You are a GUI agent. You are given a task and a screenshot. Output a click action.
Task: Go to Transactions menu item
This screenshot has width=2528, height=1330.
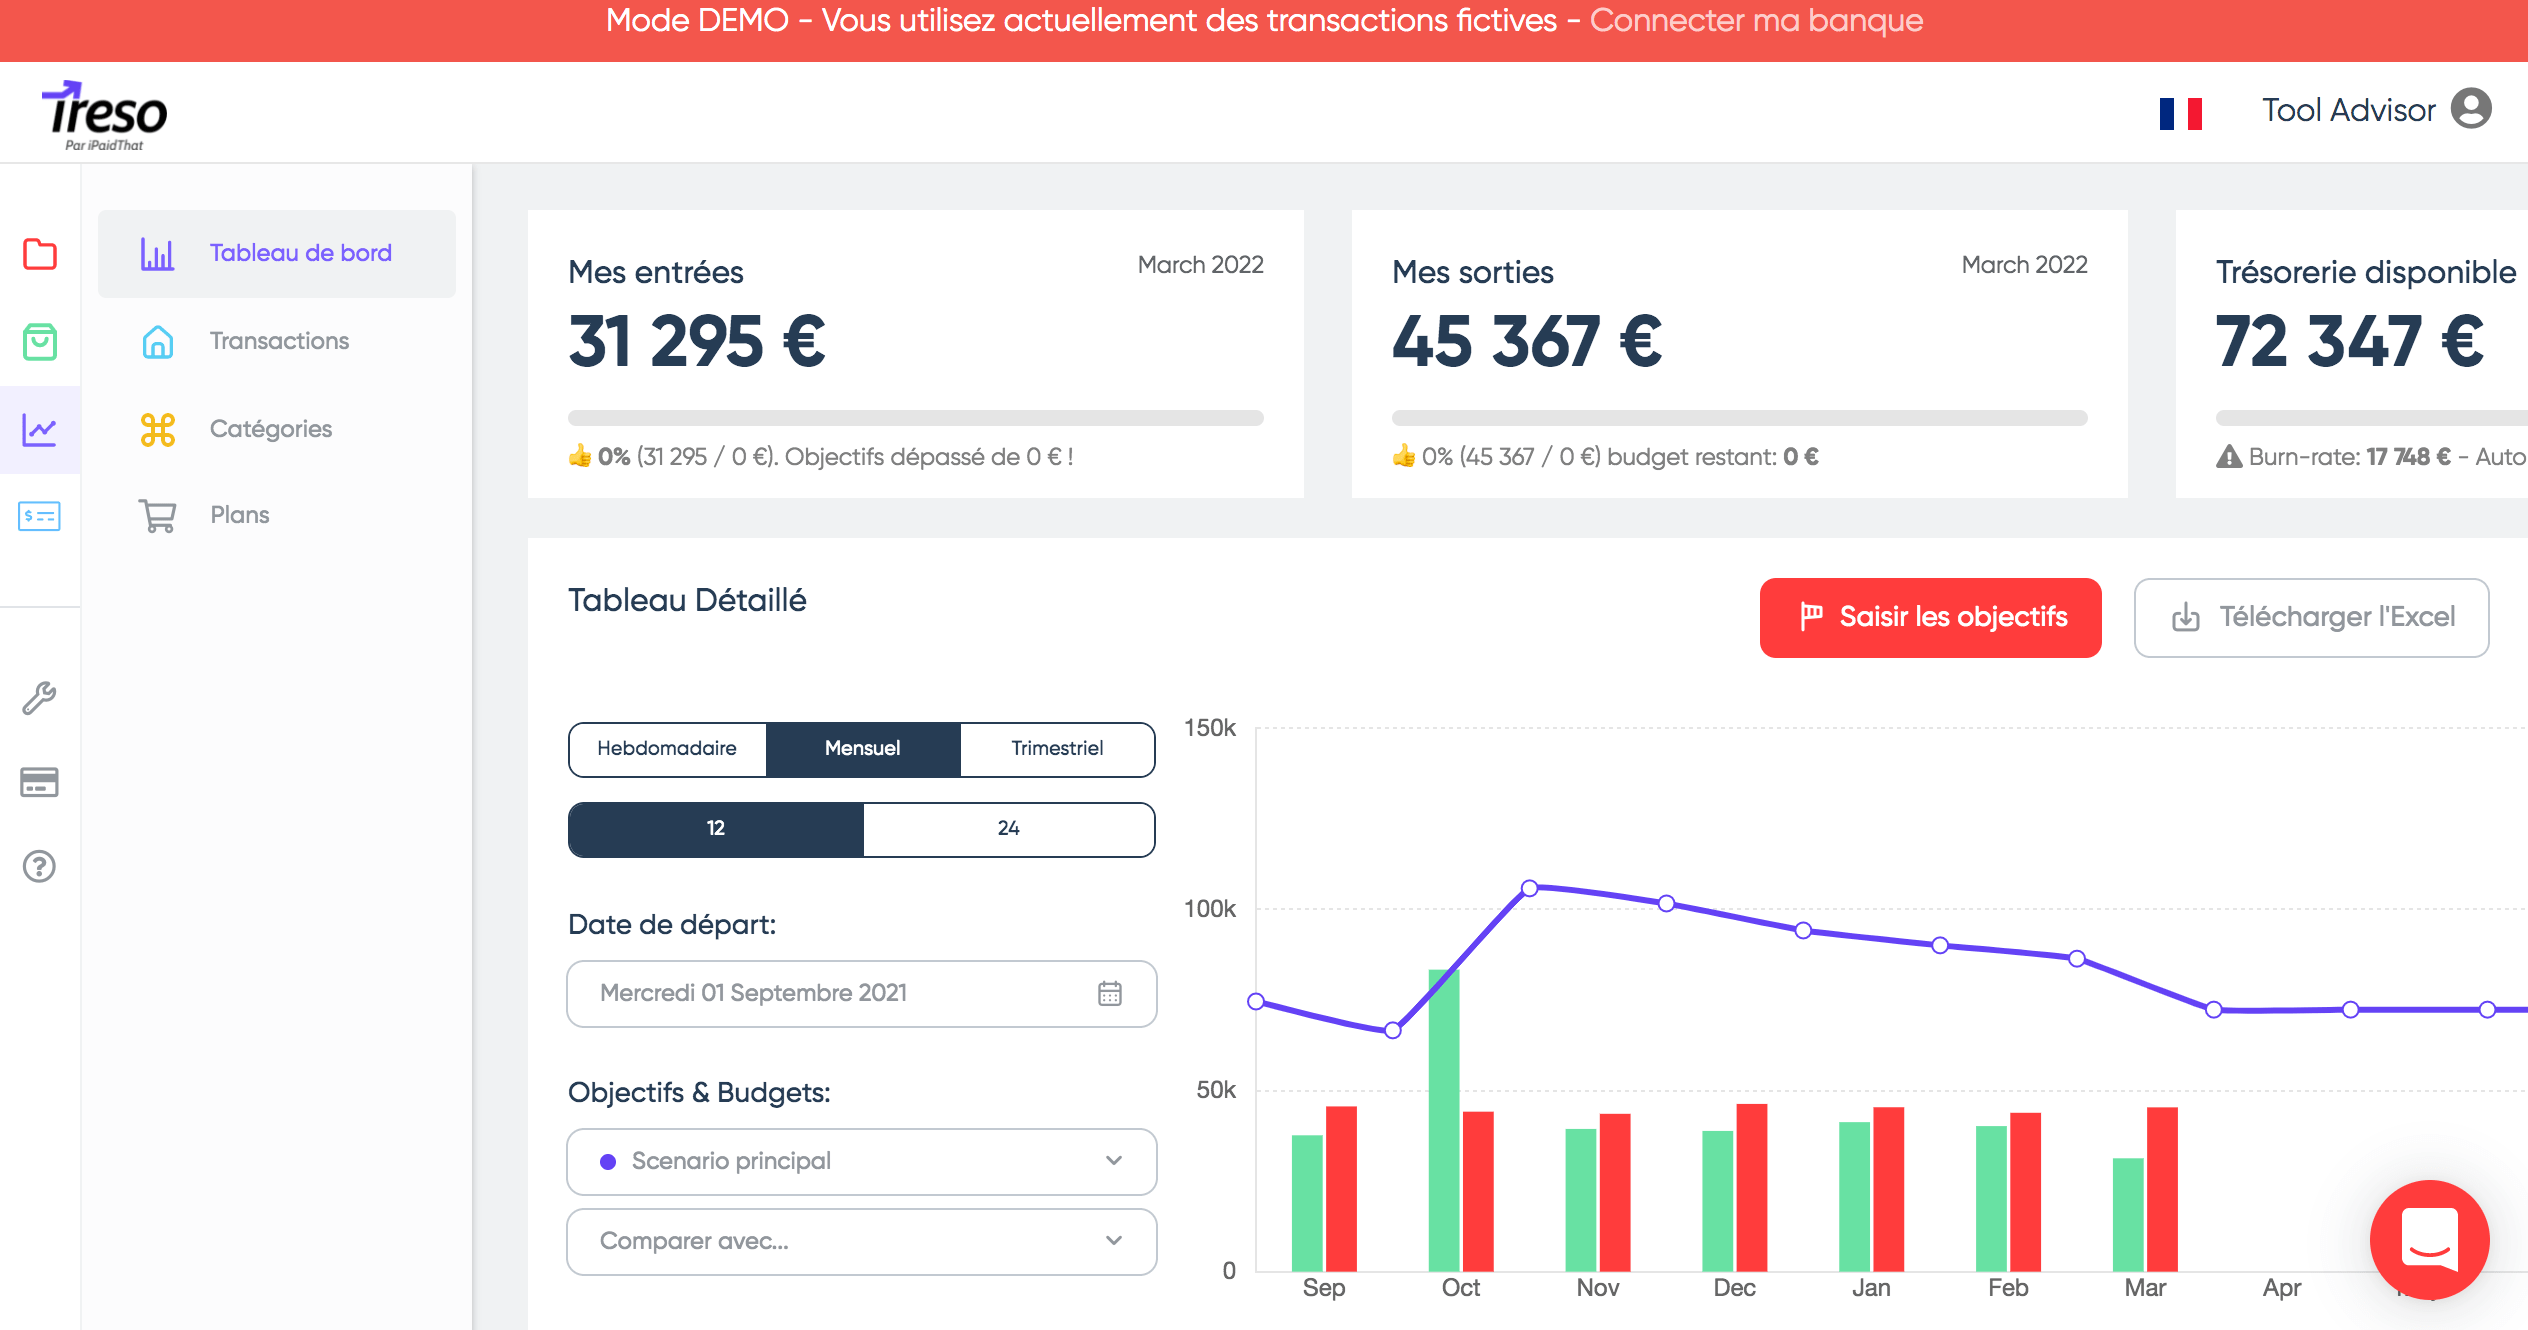279,341
